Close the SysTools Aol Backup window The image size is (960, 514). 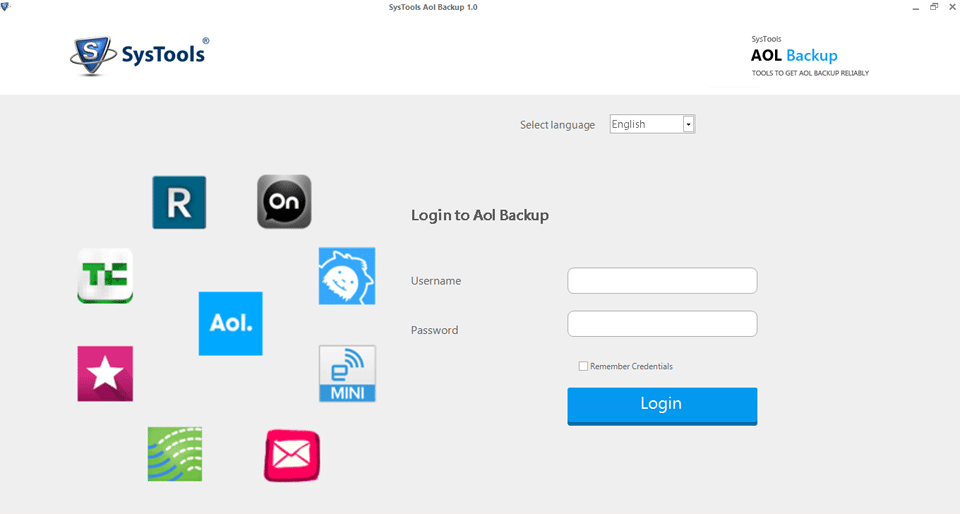(x=953, y=7)
